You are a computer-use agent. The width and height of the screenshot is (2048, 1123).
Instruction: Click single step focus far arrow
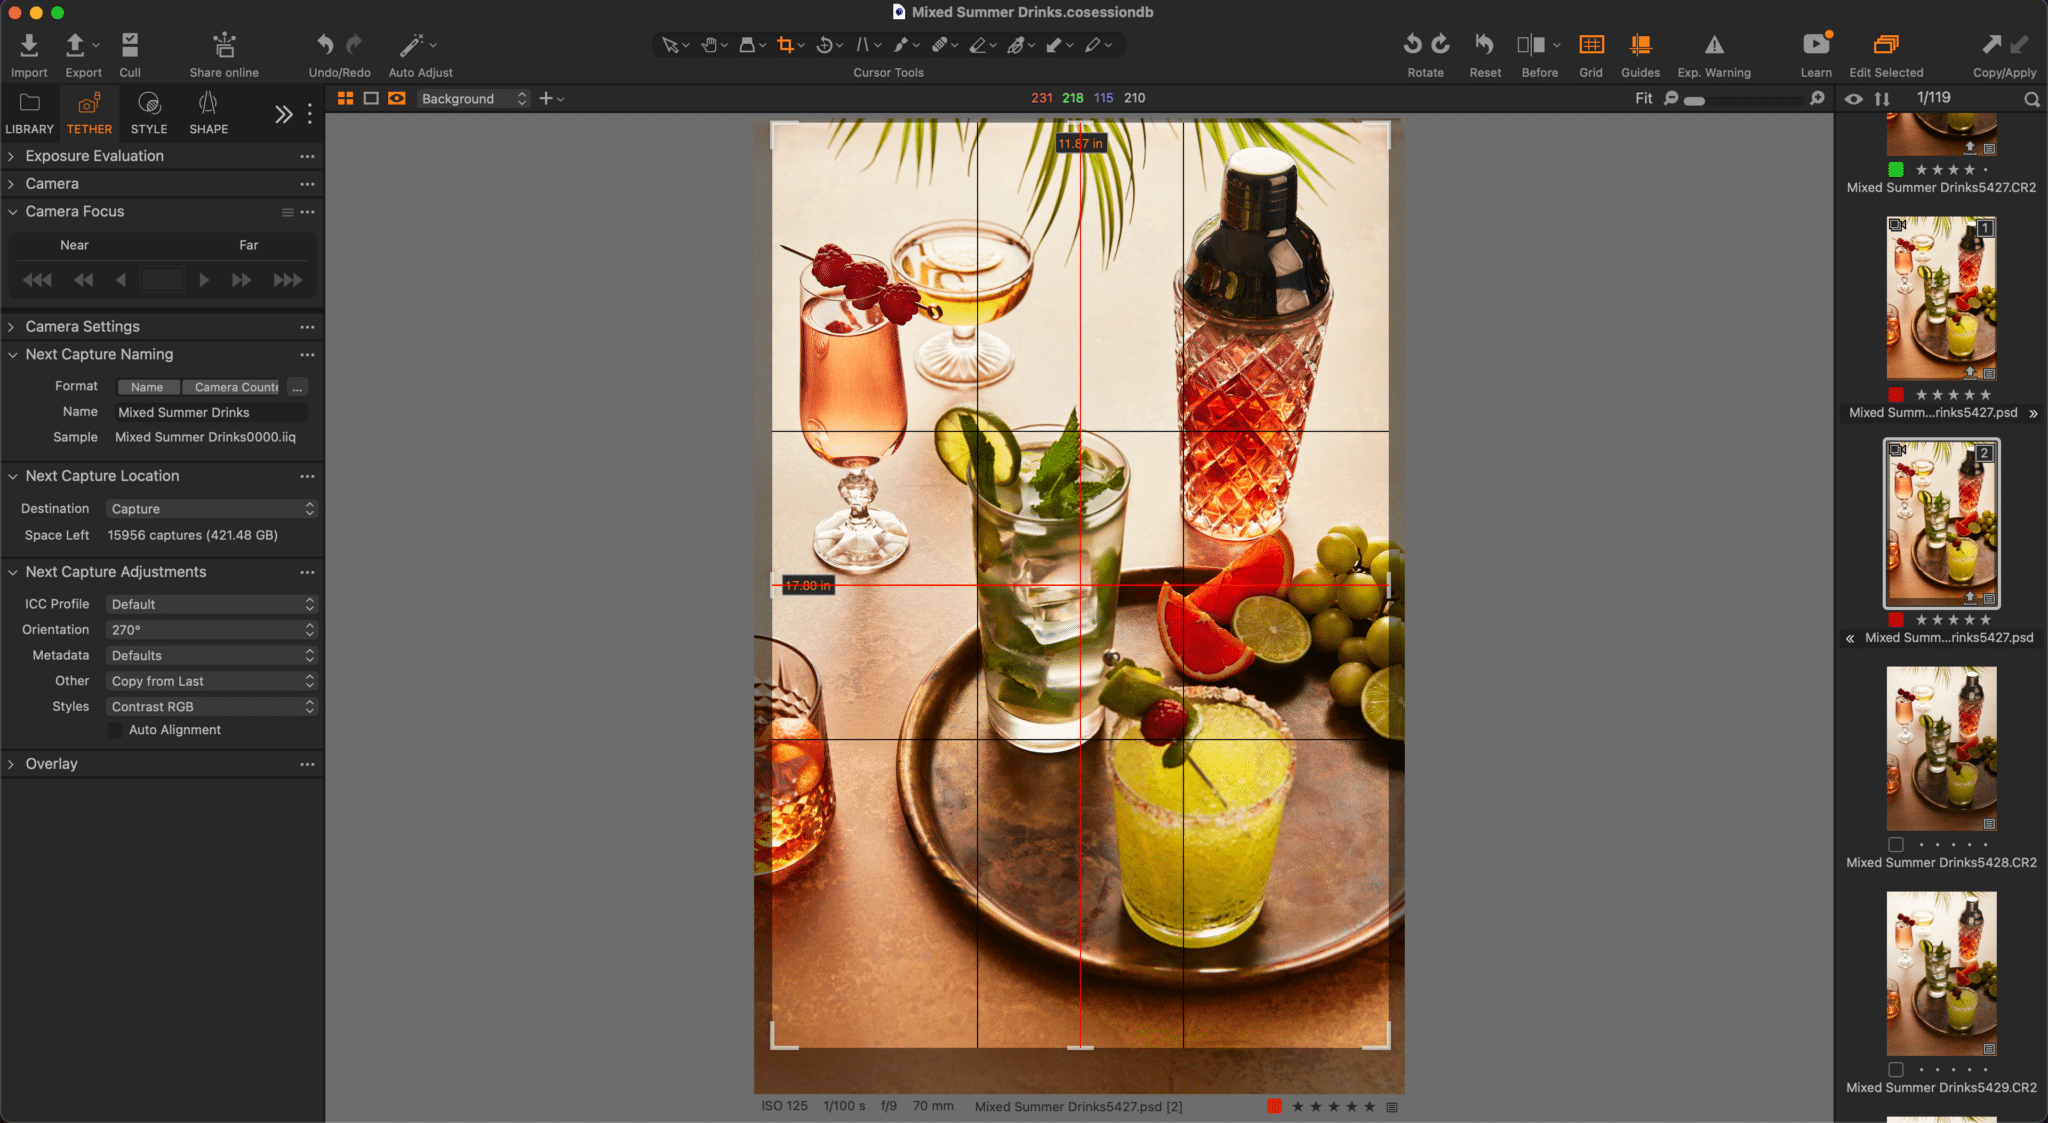[204, 280]
